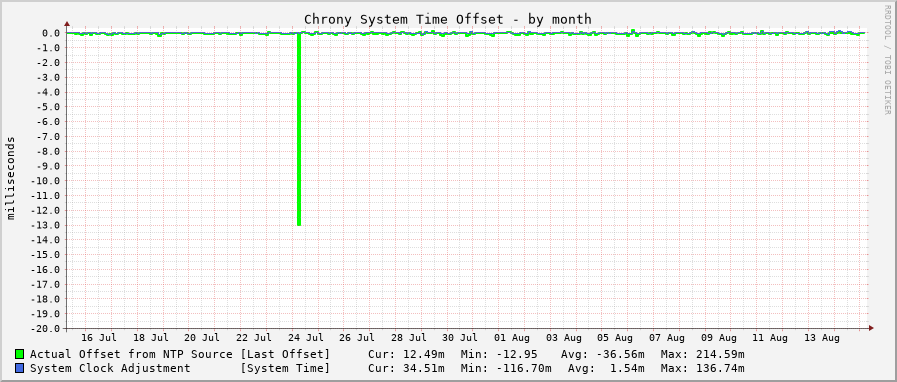Click the 'Min: -12.95' value
Screen dimensions: 897x382
tap(498, 355)
